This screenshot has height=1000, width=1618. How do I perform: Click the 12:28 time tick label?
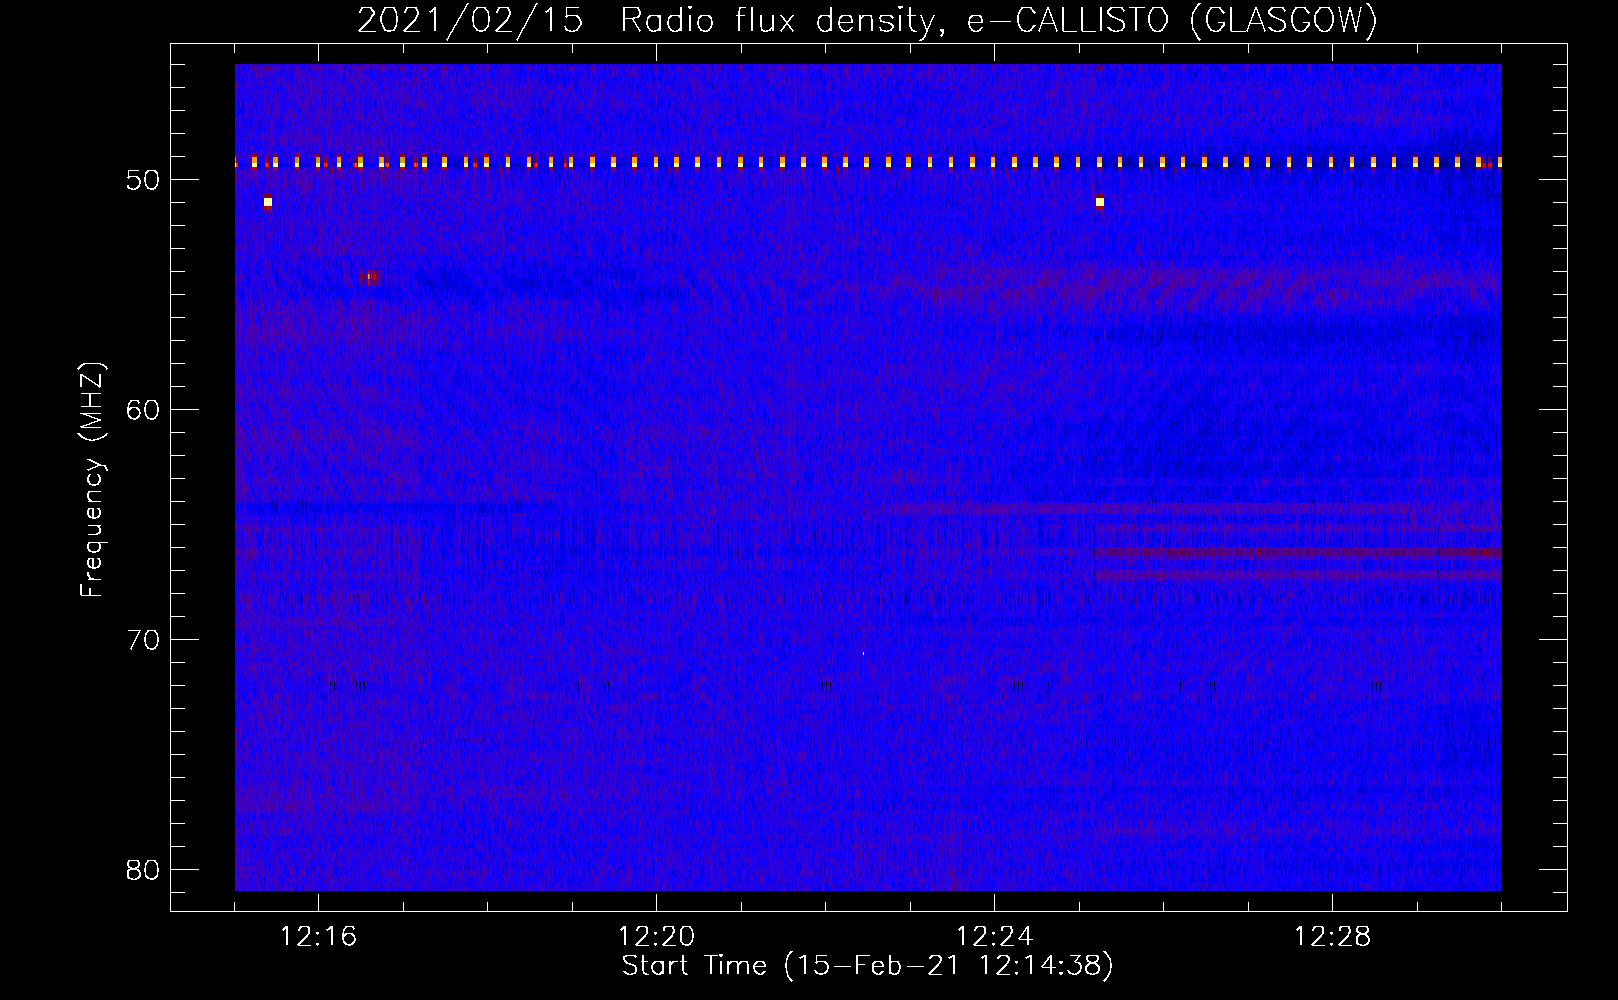[1332, 937]
